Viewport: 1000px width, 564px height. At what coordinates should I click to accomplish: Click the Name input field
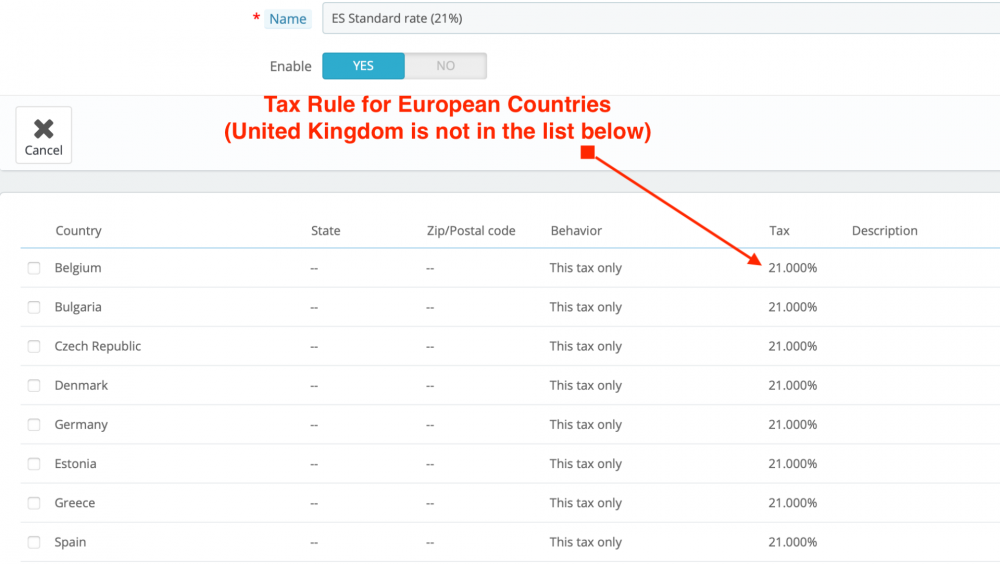click(x=661, y=18)
